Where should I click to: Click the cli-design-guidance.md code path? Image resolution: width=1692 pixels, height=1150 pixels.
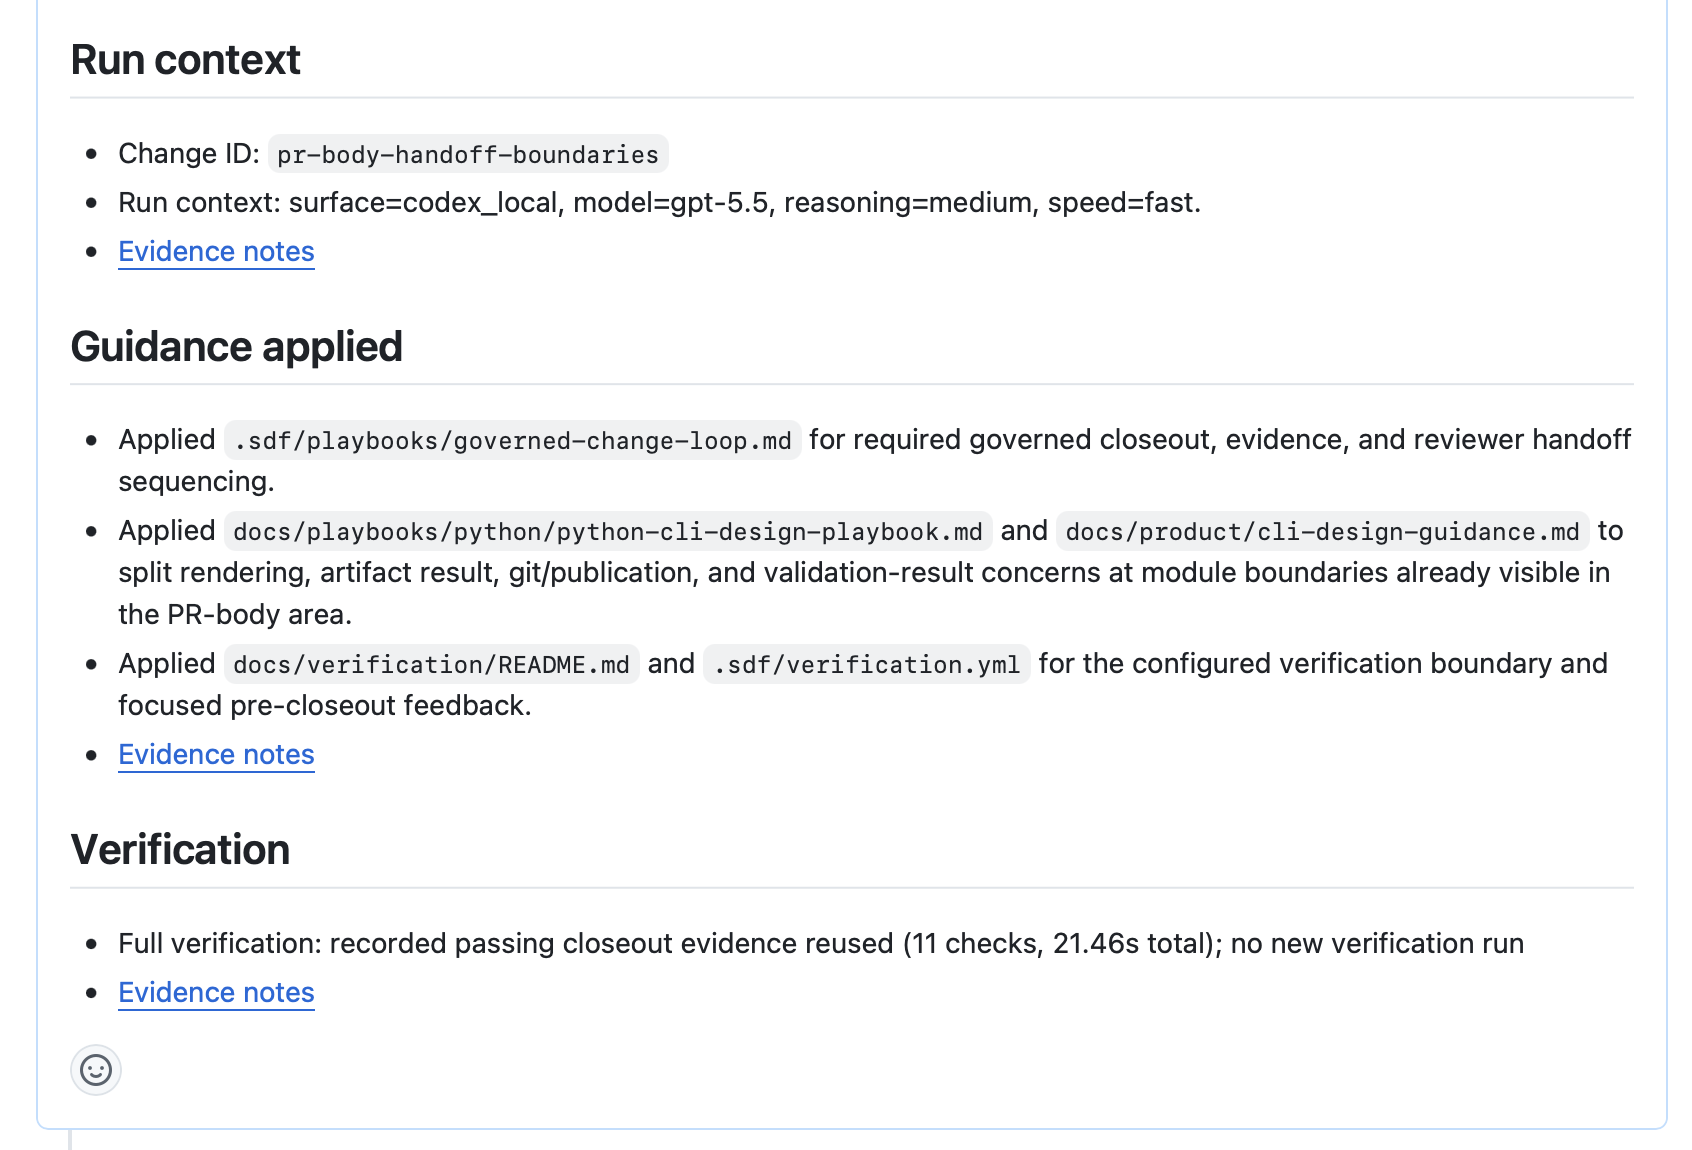1323,531
